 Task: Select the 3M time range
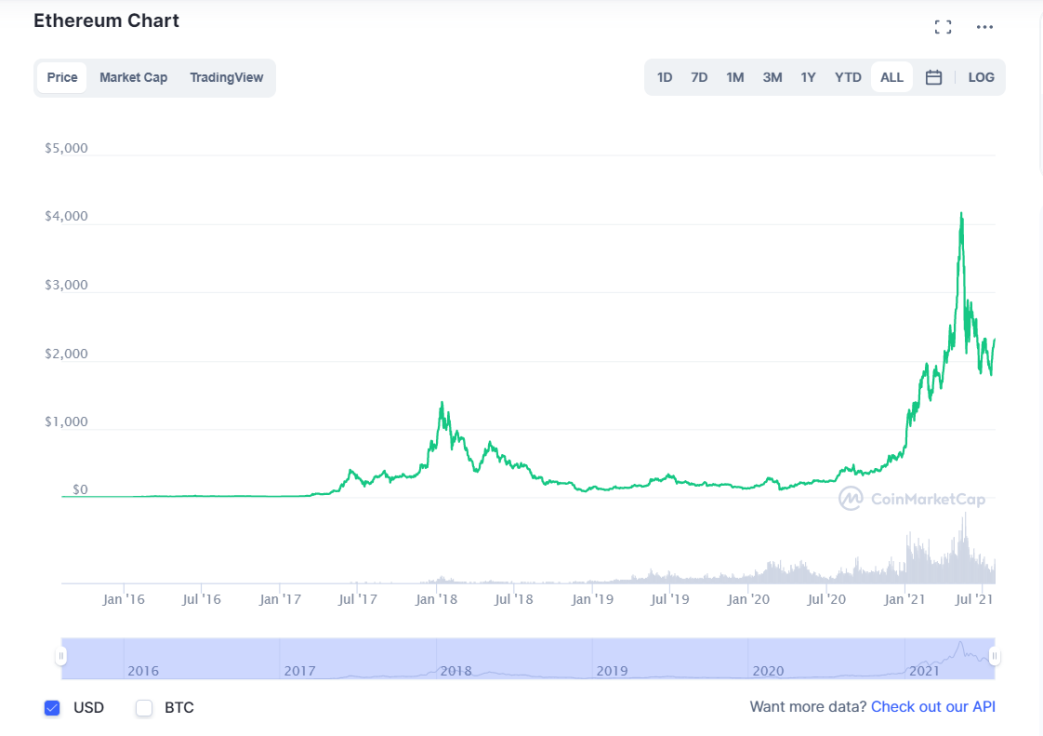pos(772,77)
